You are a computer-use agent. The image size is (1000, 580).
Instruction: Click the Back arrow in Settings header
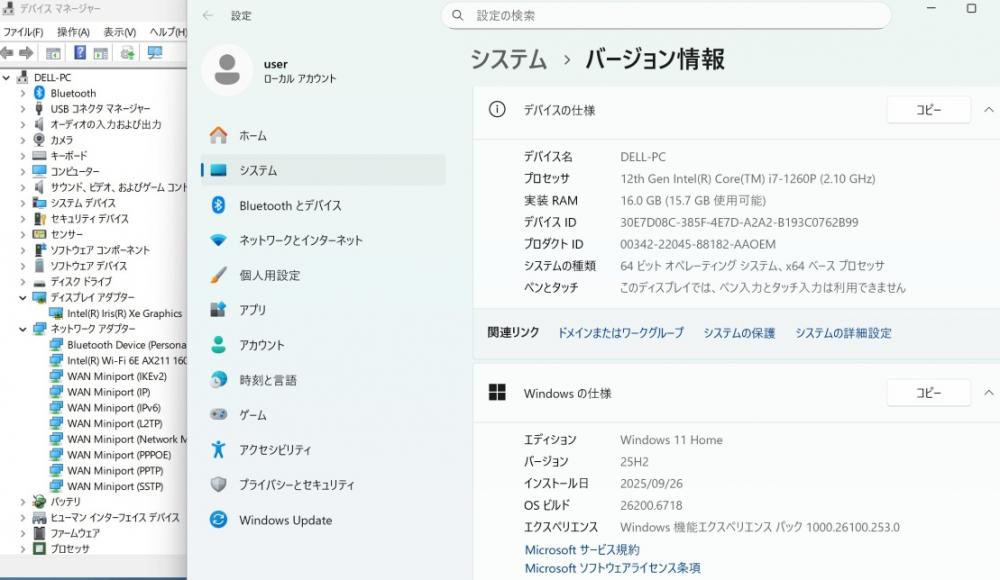coord(208,16)
